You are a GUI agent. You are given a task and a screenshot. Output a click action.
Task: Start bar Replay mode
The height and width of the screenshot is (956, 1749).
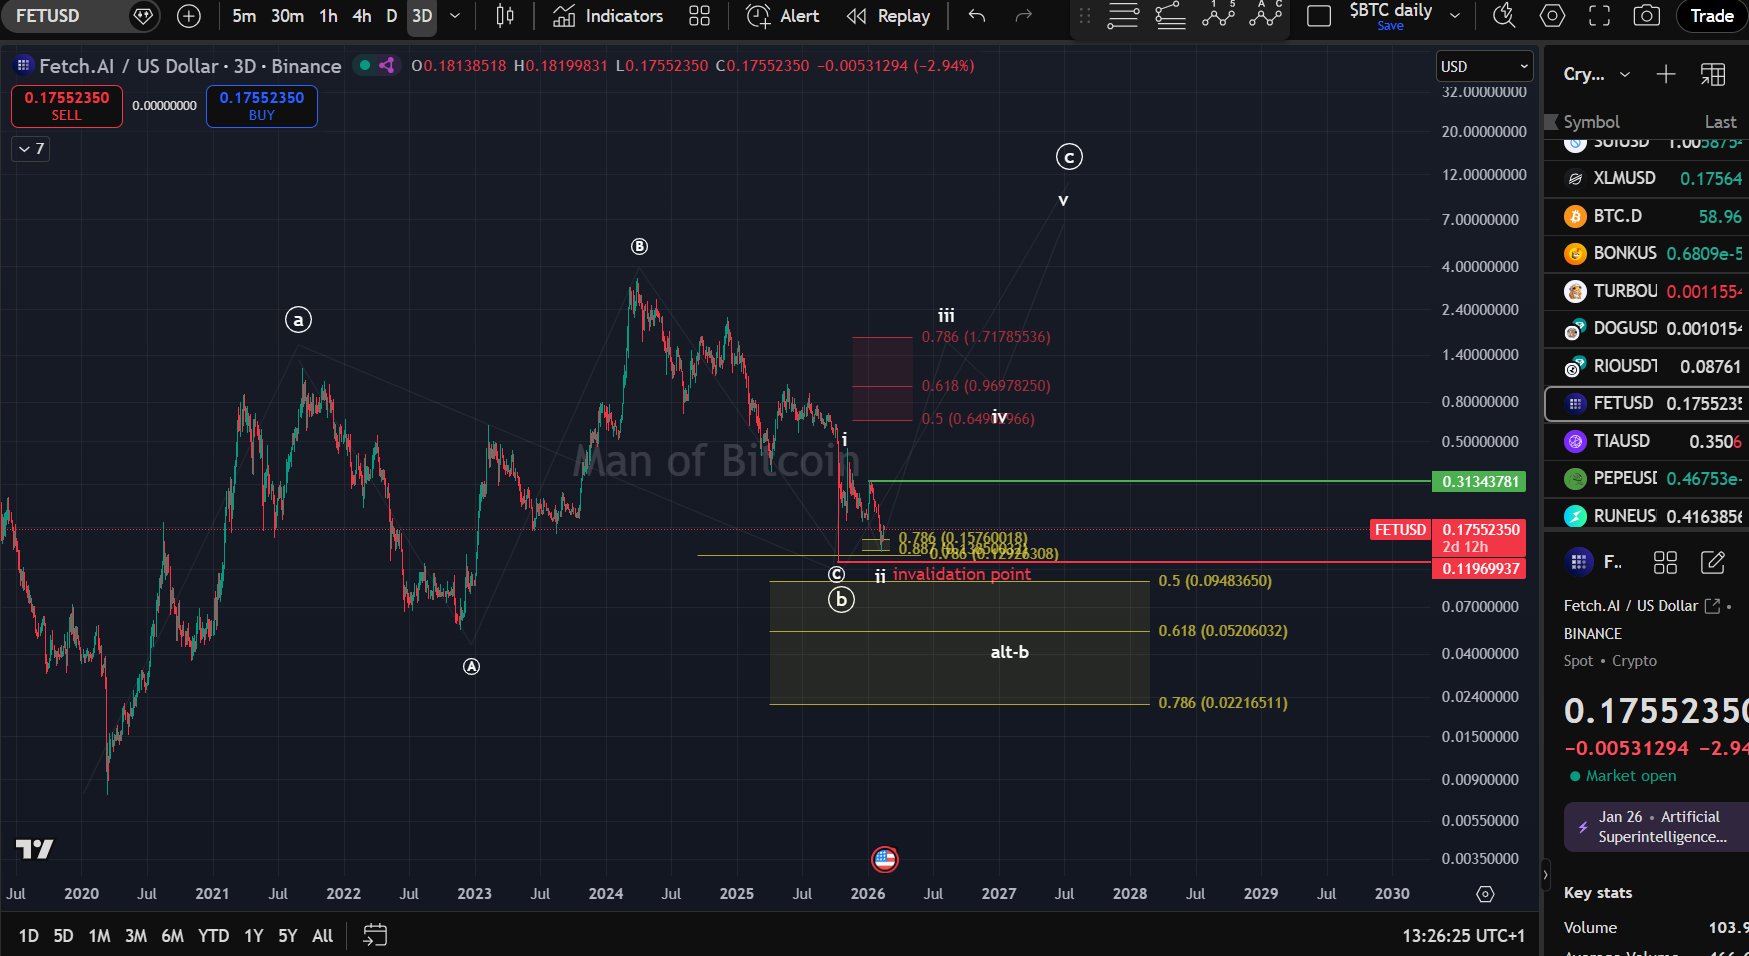tap(888, 16)
